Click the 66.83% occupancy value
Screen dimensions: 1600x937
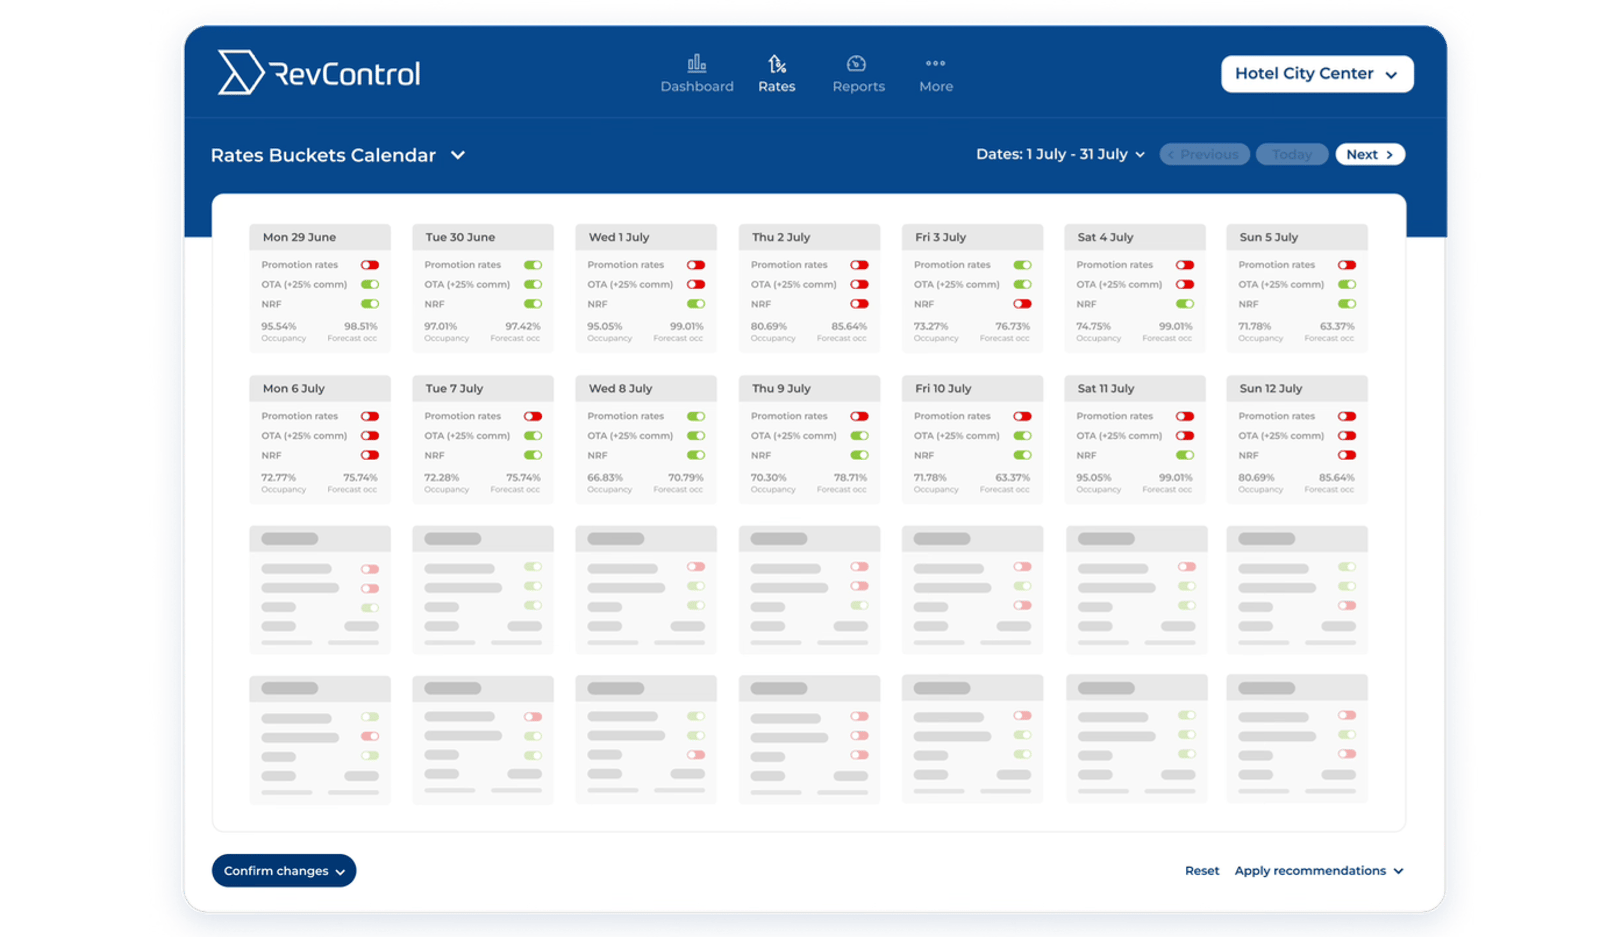(x=605, y=477)
